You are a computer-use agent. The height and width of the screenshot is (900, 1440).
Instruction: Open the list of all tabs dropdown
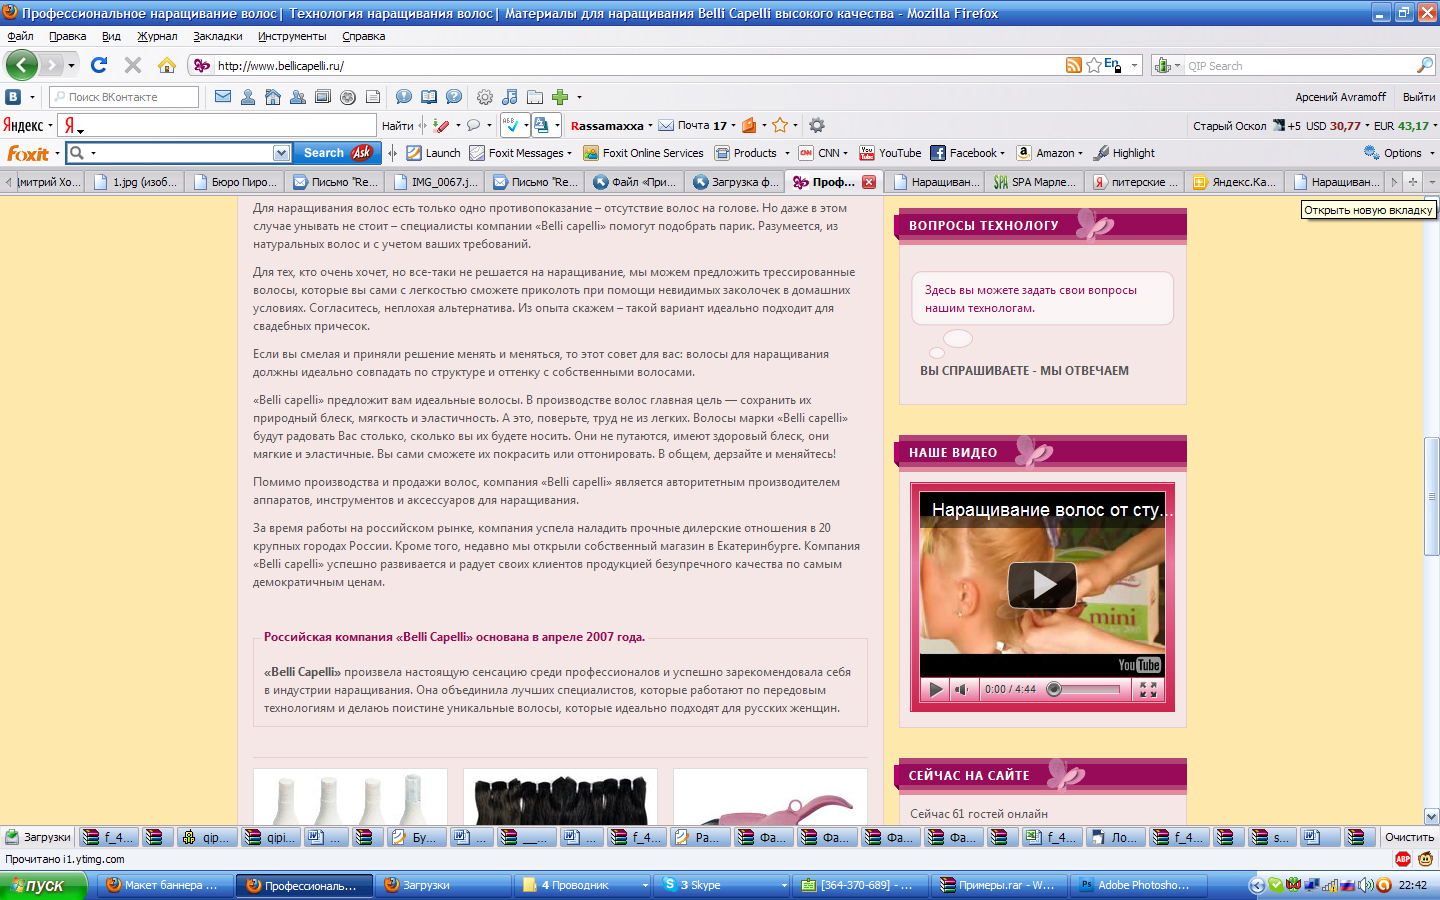tap(1432, 181)
